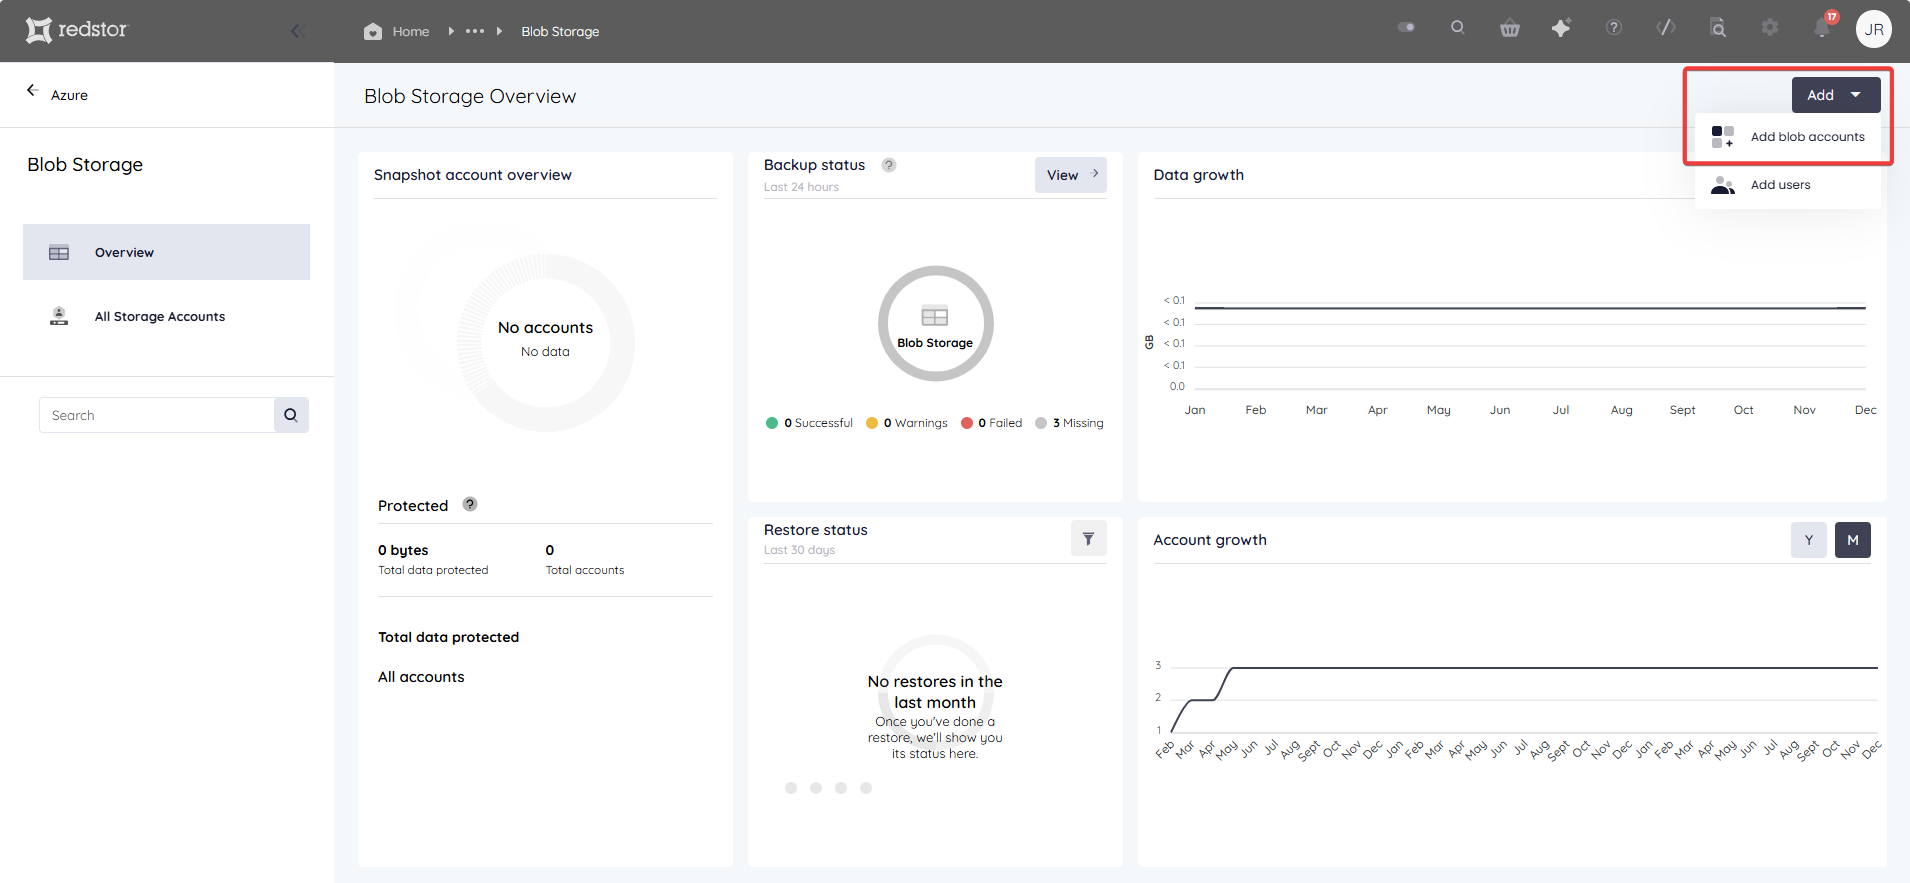Click the code brackets developer icon
This screenshot has width=1910, height=883.
[x=1666, y=28]
